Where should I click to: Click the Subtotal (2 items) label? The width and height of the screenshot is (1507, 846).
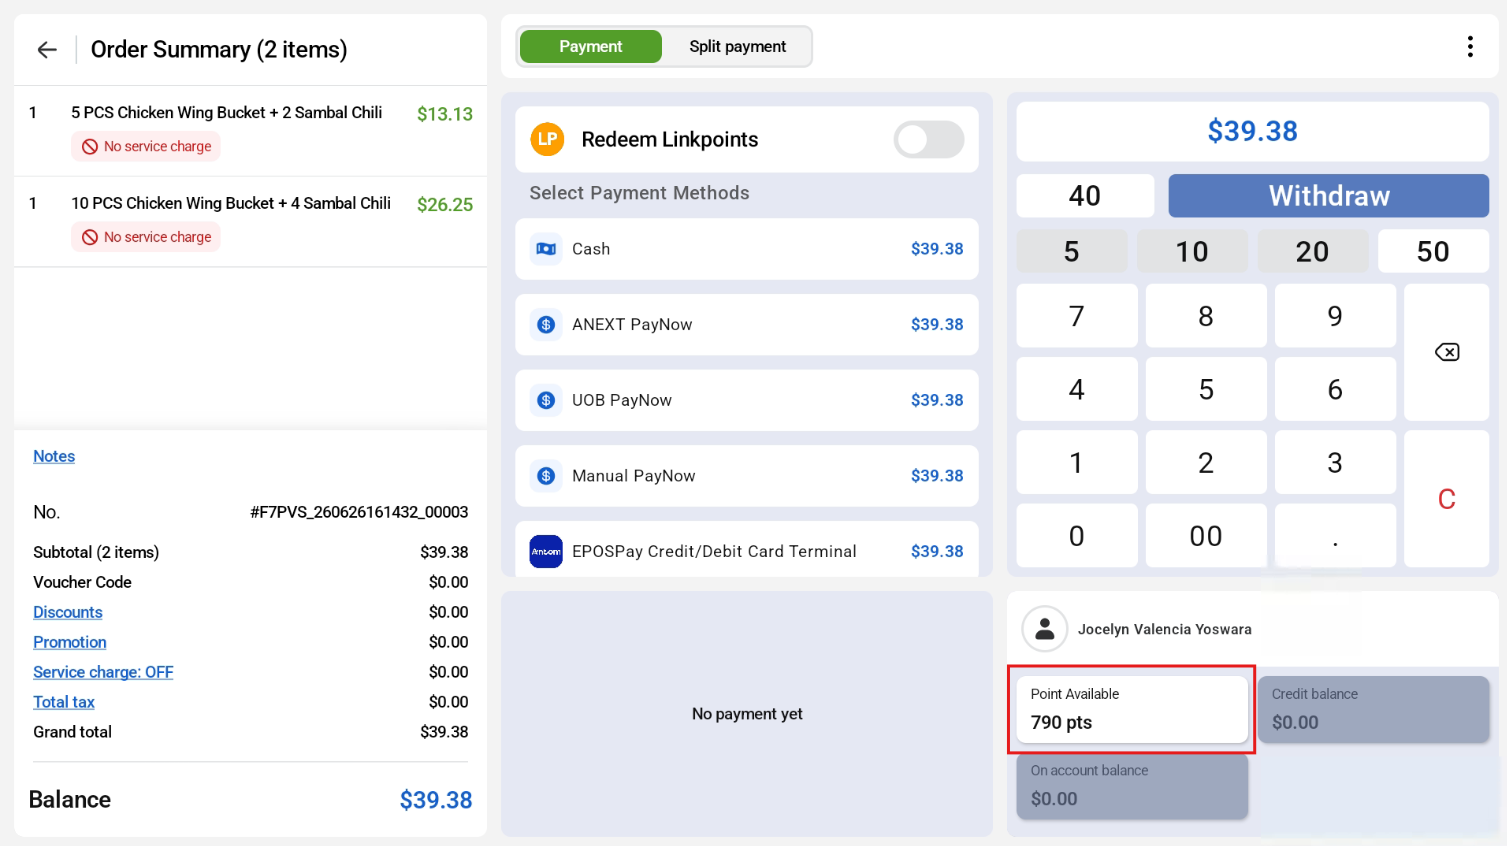point(96,552)
